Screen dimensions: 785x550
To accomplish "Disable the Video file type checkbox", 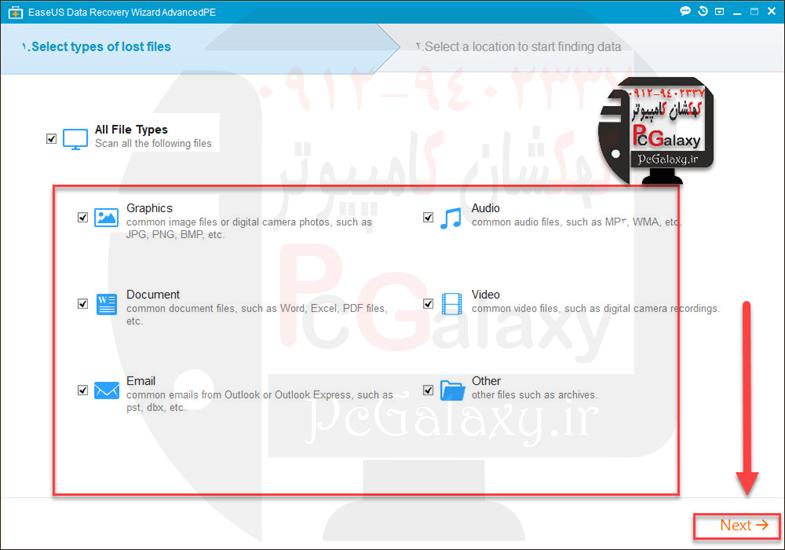I will click(428, 304).
